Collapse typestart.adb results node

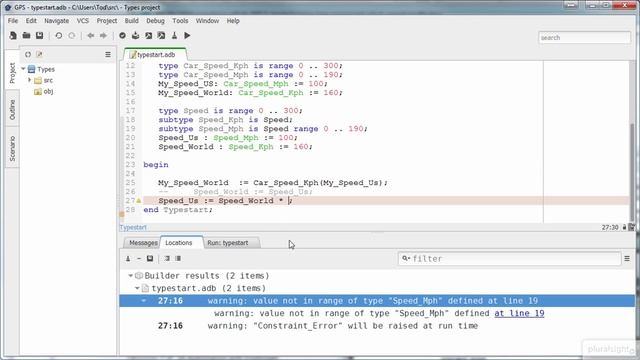[x=137, y=288]
